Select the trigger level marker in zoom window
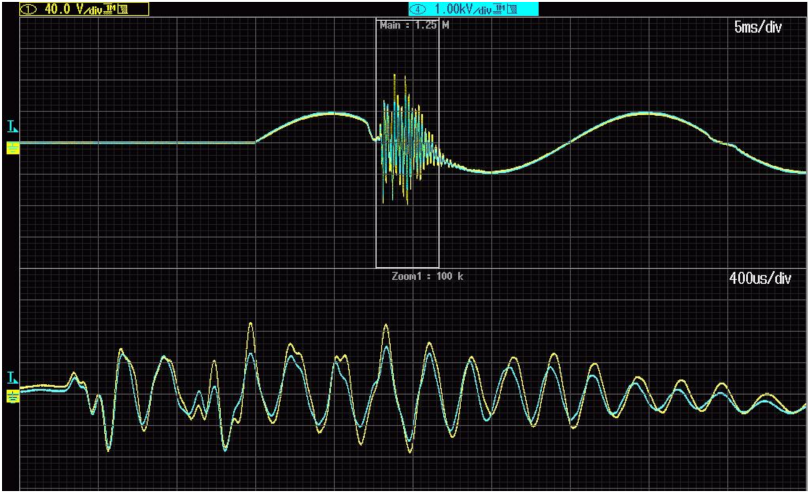This screenshot has width=812, height=495. point(12,378)
